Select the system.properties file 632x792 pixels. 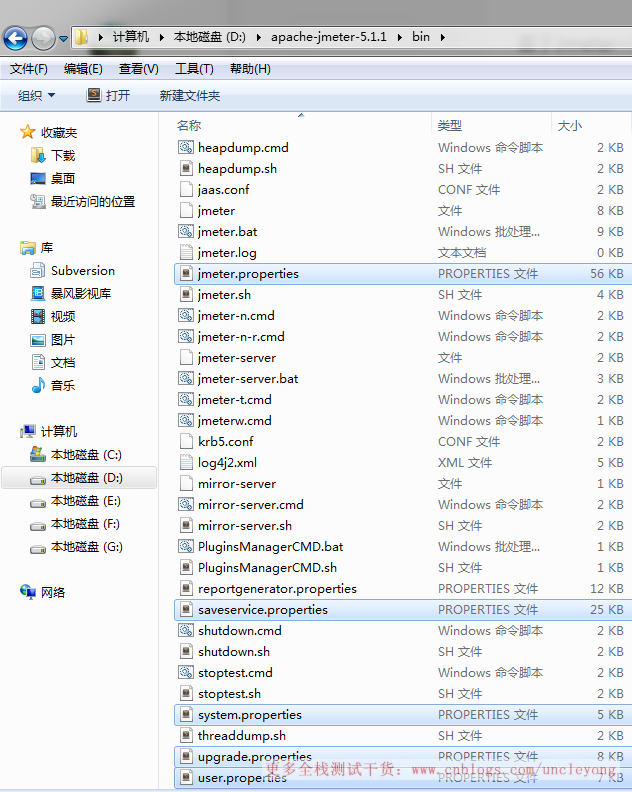coord(403,715)
